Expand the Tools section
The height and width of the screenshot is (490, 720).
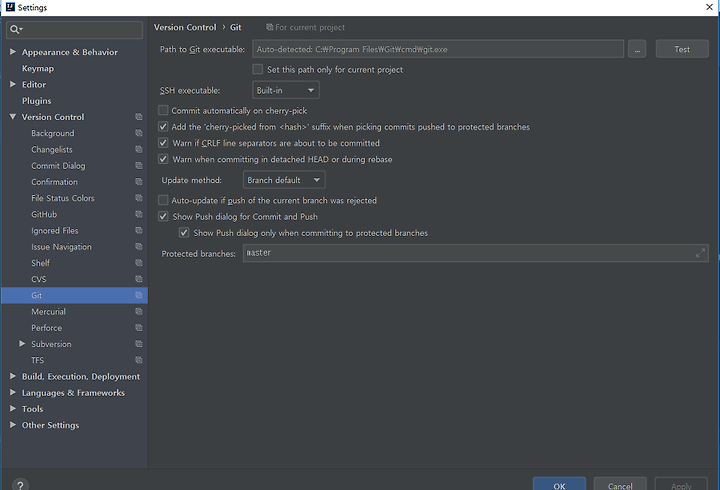[13, 409]
